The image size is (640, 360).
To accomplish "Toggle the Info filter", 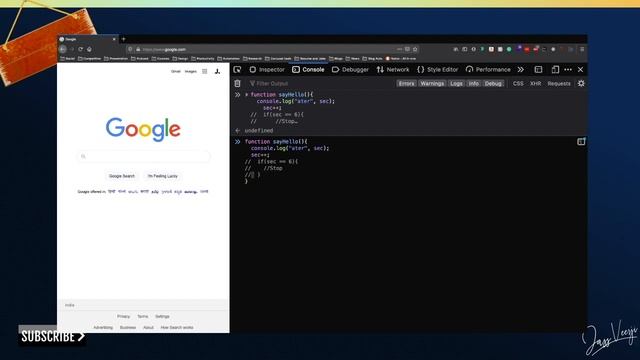I will 473,83.
